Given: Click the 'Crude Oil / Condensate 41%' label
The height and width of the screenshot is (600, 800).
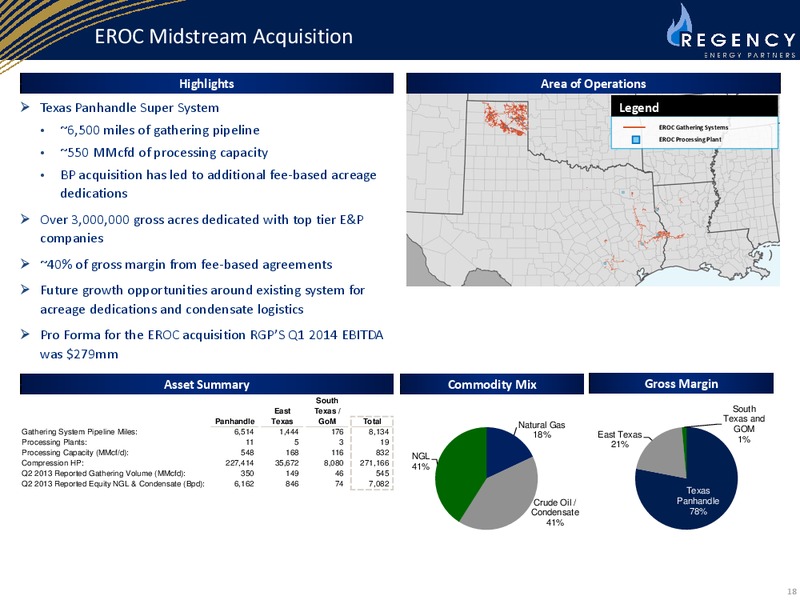Looking at the screenshot, I should coord(555,512).
